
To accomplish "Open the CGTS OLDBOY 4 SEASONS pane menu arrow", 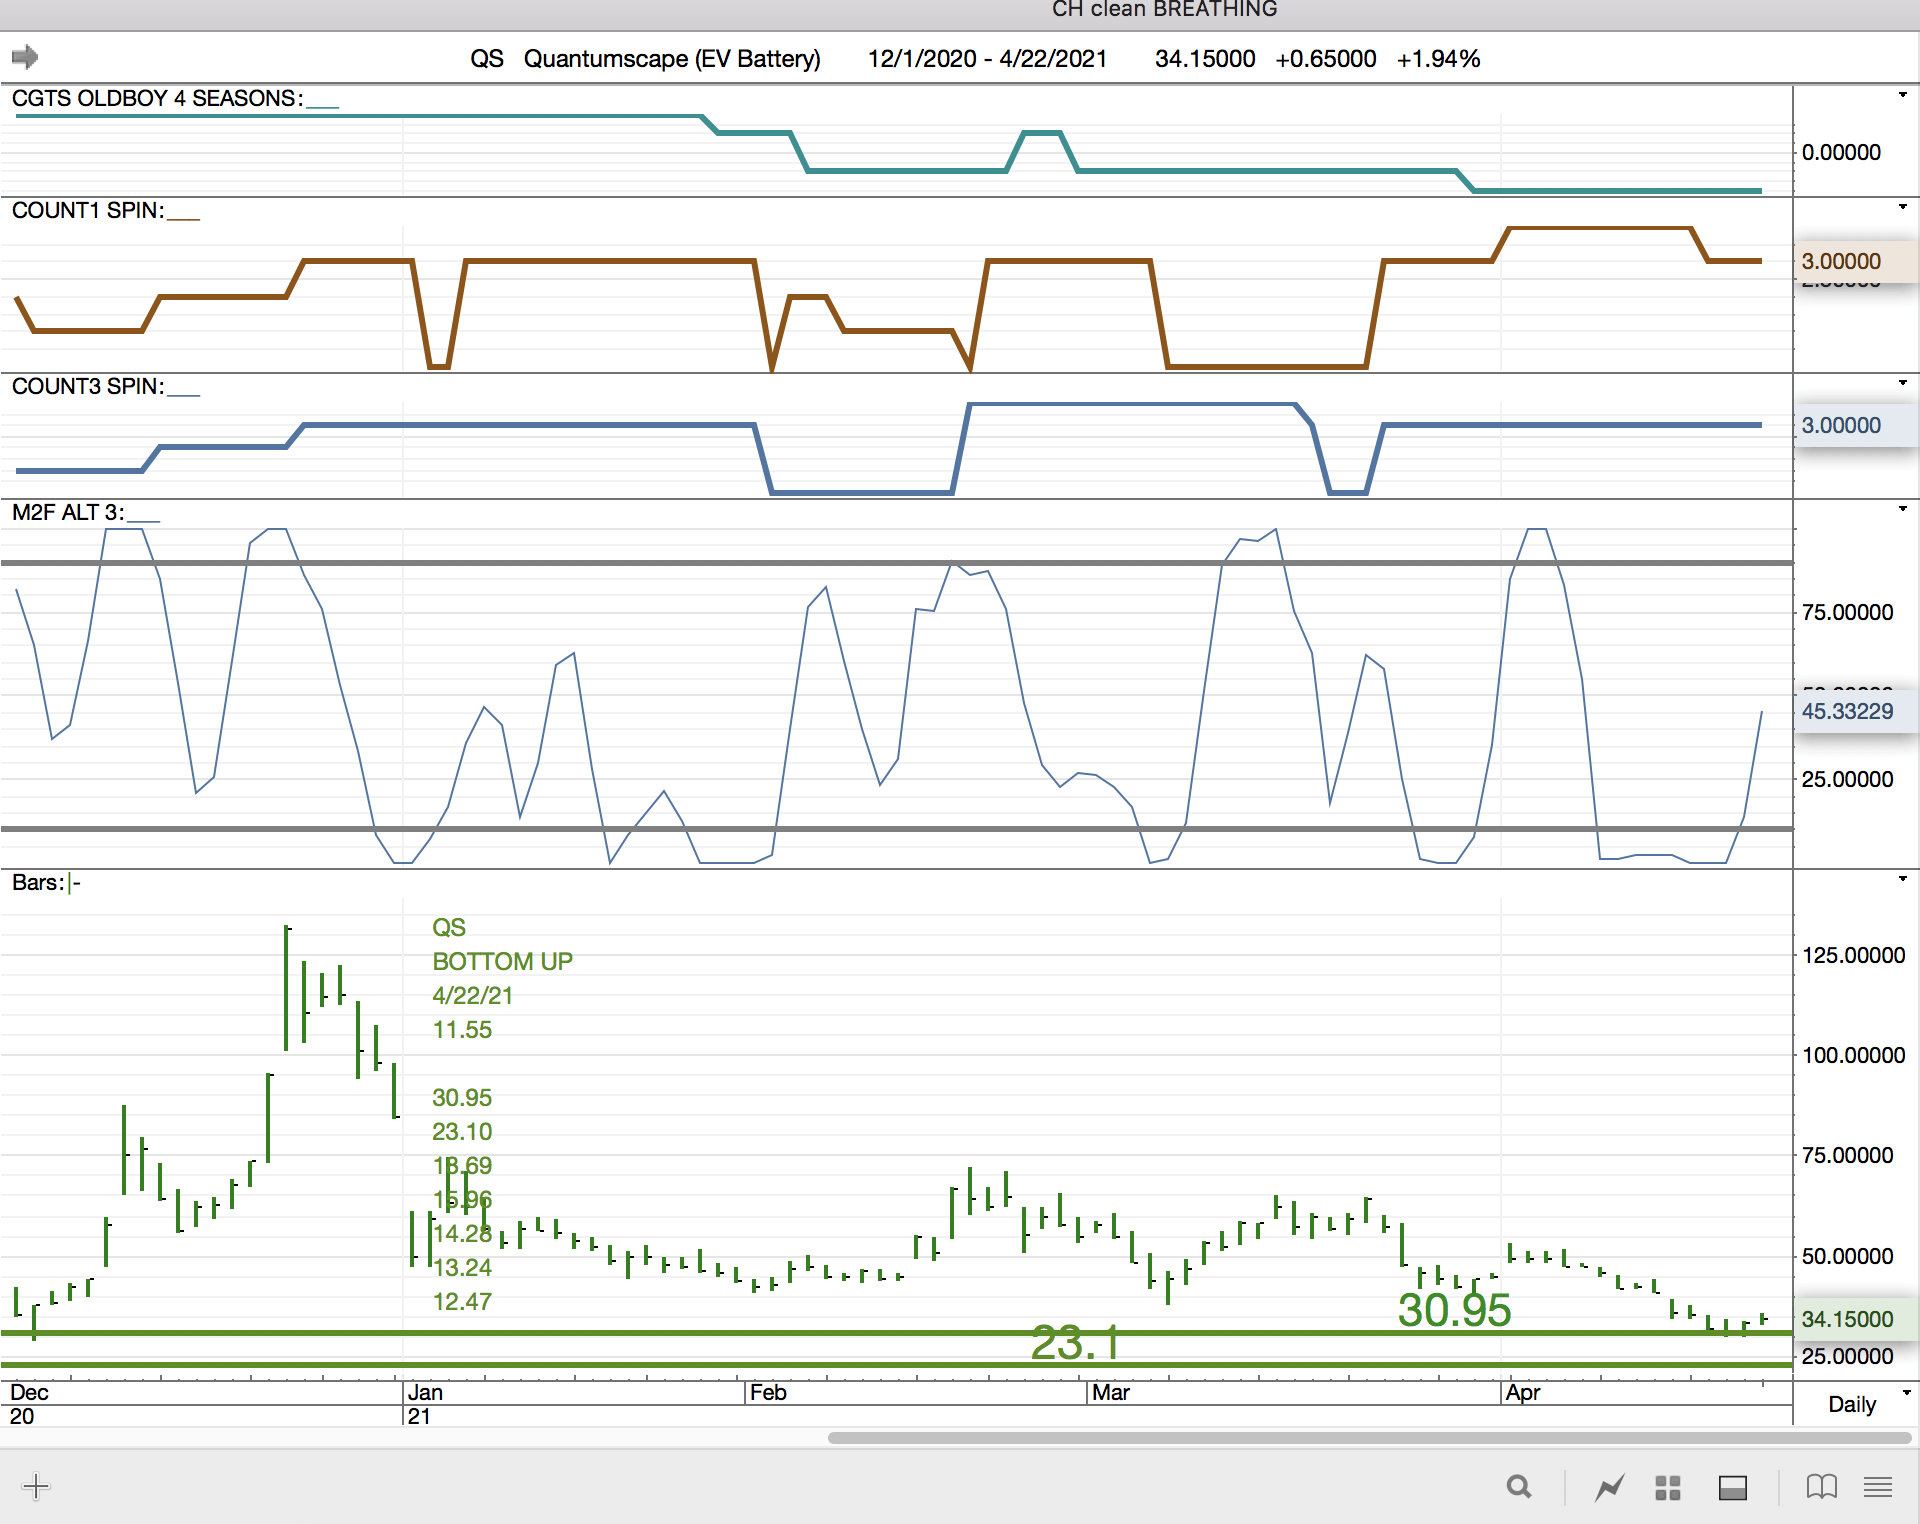I will pos(1902,96).
